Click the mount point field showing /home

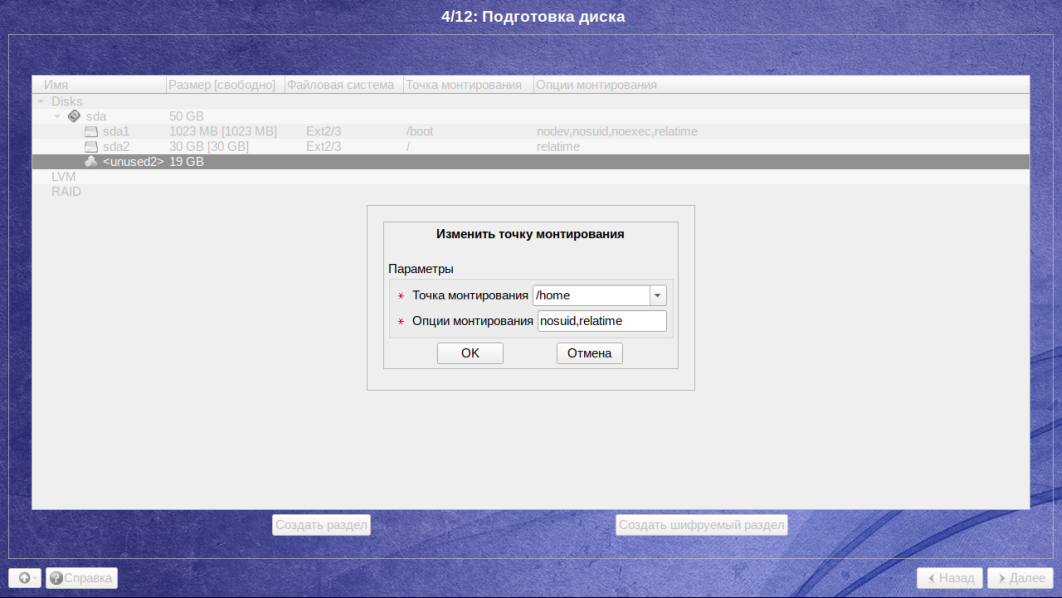pos(591,295)
